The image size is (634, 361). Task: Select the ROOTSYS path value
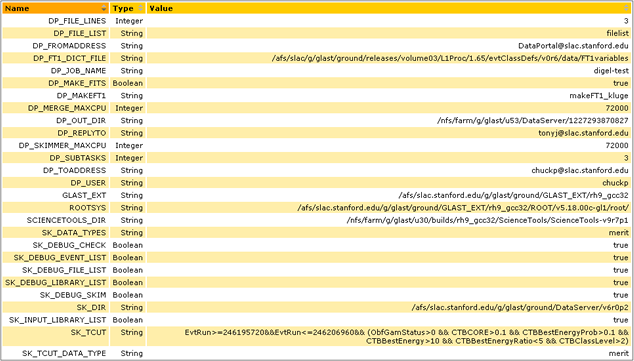463,208
